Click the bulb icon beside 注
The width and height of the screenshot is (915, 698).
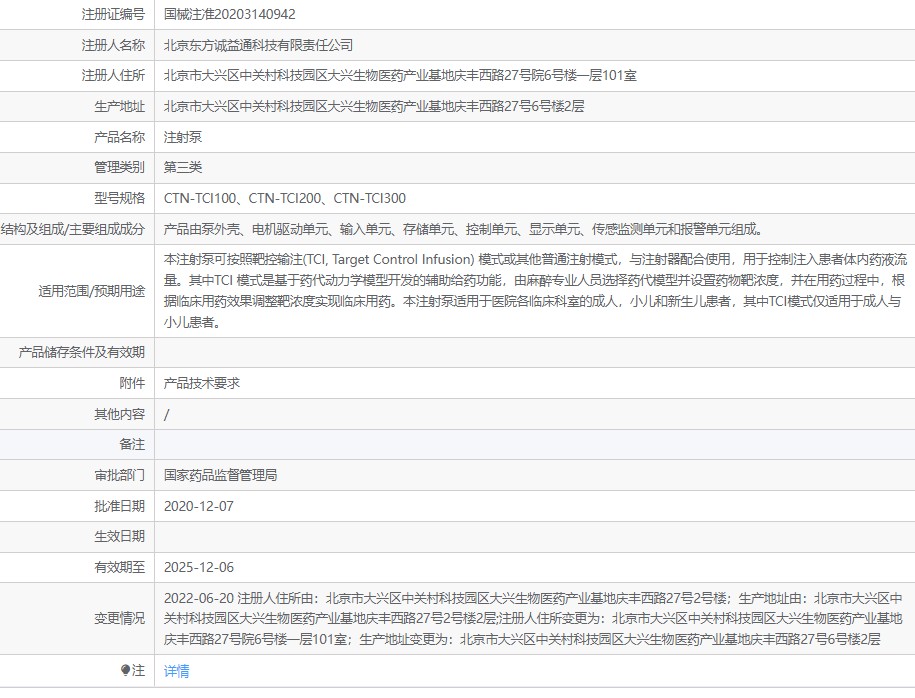click(x=125, y=671)
